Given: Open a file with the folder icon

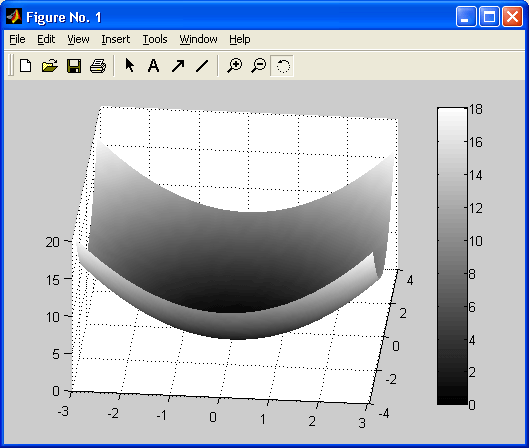Looking at the screenshot, I should click(50, 65).
